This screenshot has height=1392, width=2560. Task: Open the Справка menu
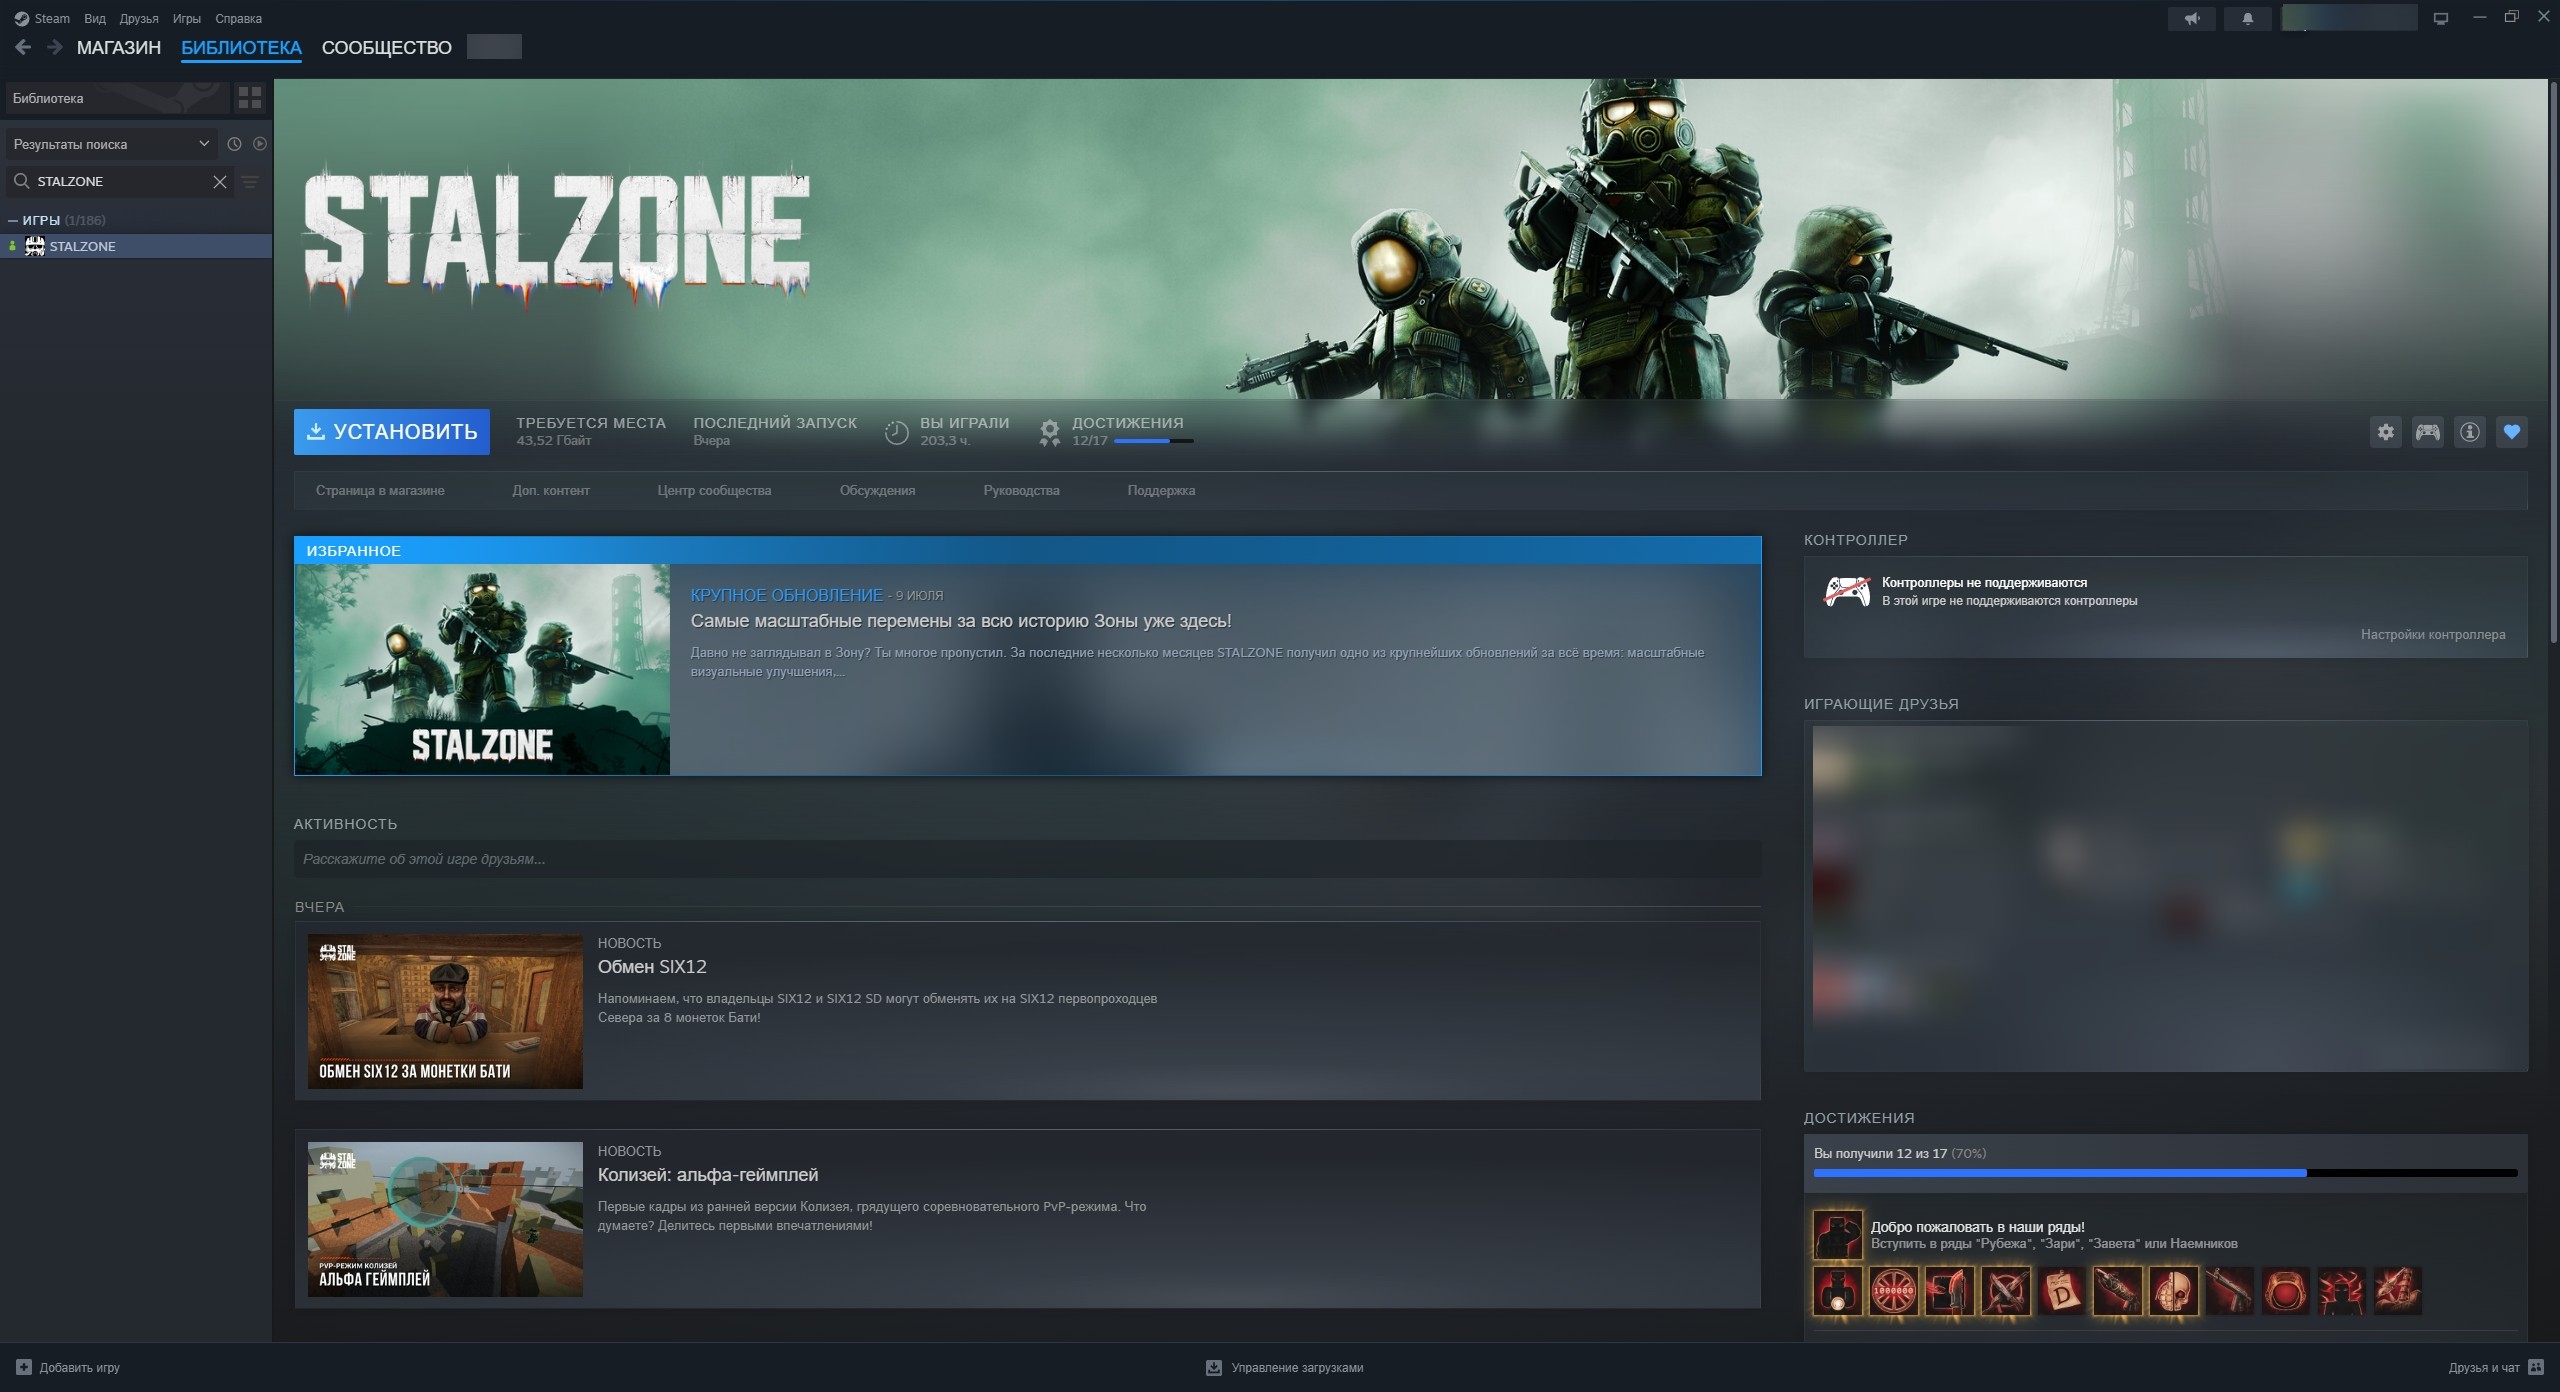point(239,18)
